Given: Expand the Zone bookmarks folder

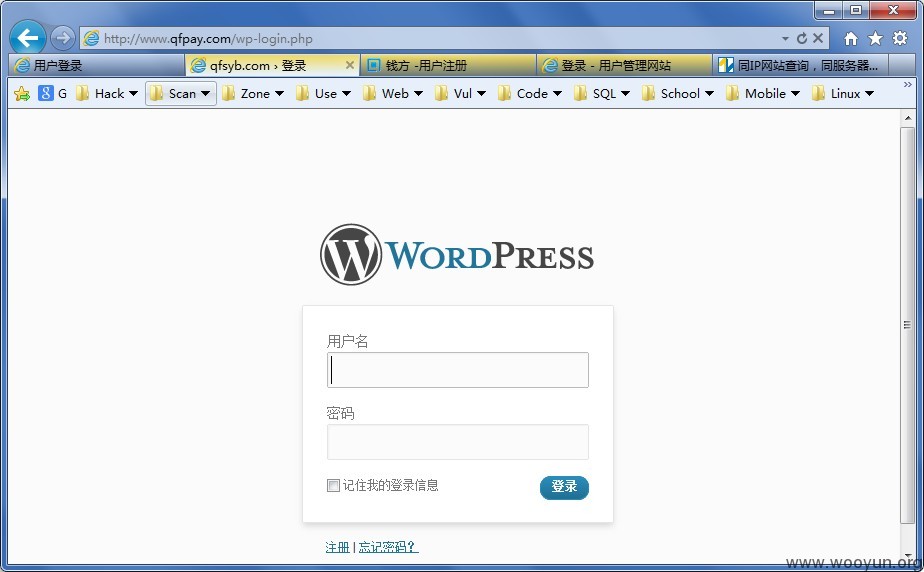Looking at the screenshot, I should click(253, 93).
